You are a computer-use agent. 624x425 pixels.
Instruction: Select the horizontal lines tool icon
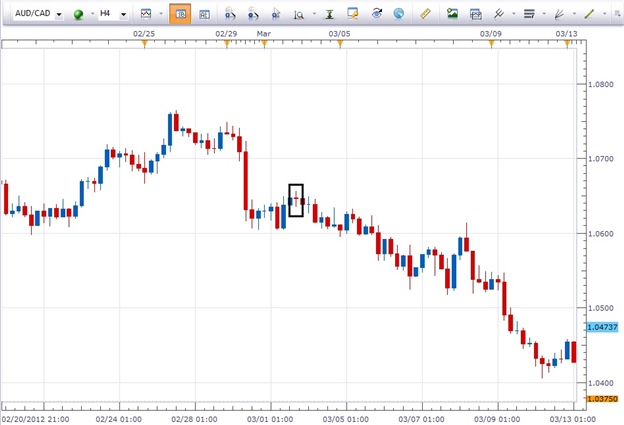point(529,14)
